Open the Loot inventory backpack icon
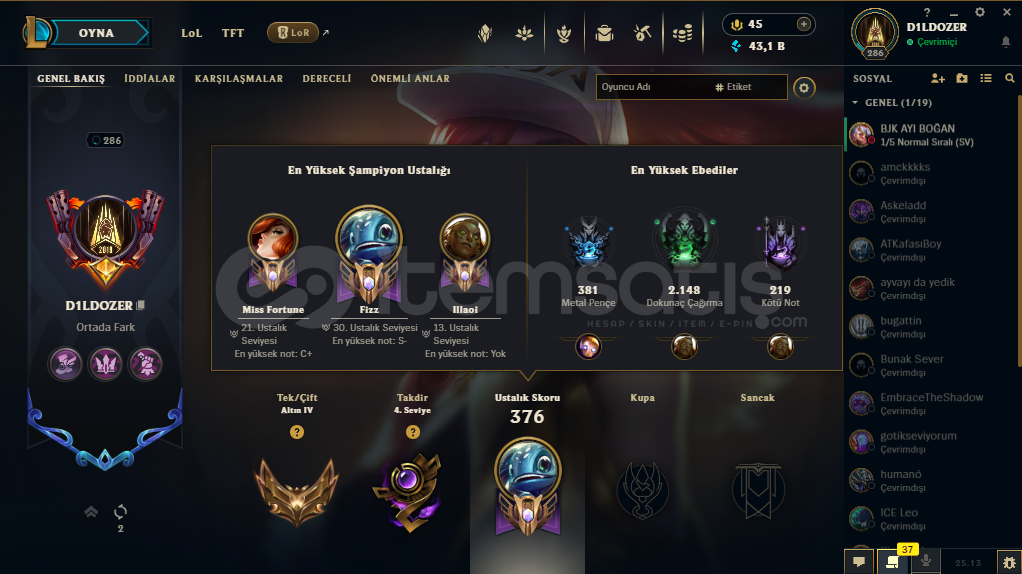This screenshot has width=1022, height=574. (604, 33)
